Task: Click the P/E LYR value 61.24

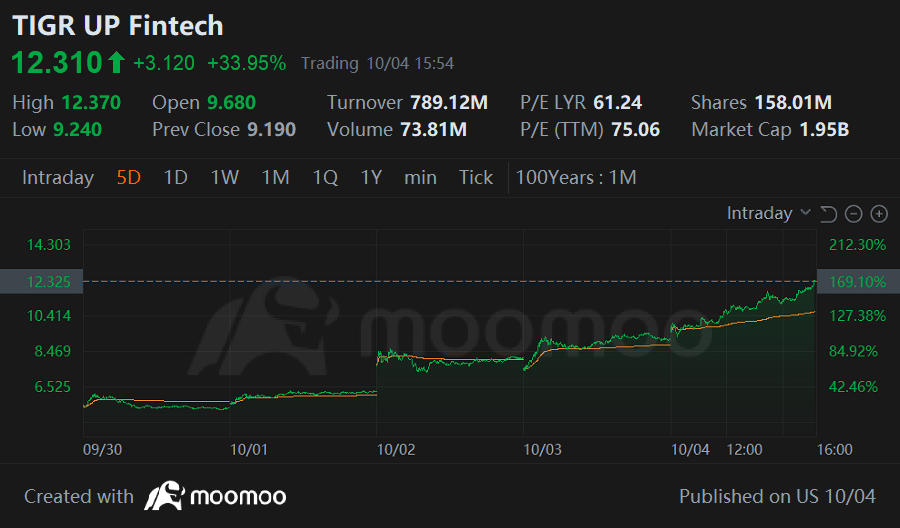Action: 618,103
